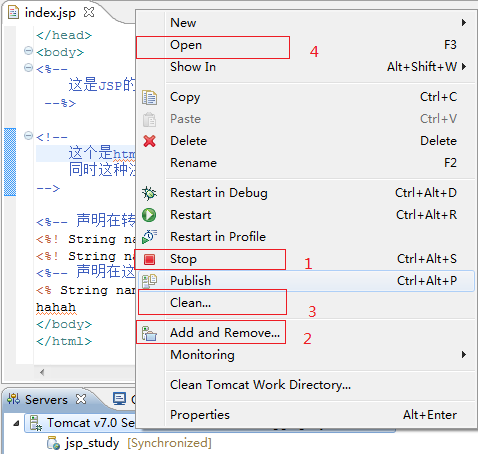
Task: Select Restart in Debug
Action: [x=306, y=193]
